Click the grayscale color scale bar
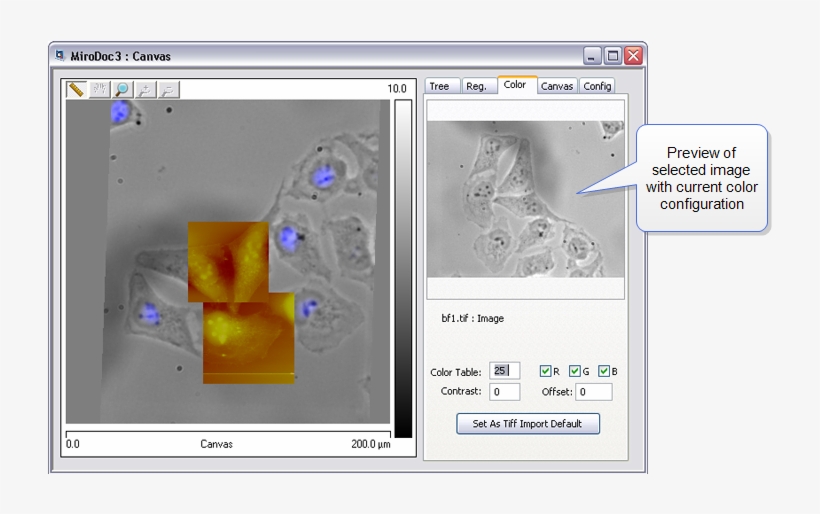 tap(403, 268)
